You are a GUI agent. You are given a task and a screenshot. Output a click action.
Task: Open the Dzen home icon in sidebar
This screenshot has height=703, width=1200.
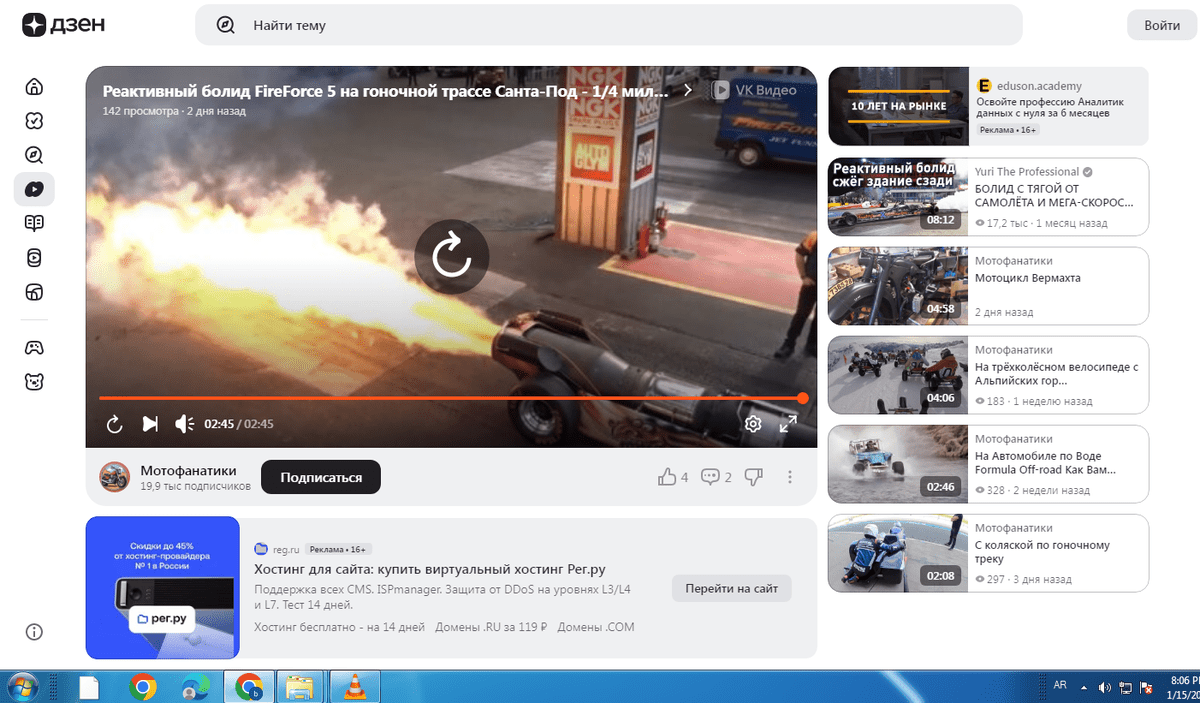[34, 86]
